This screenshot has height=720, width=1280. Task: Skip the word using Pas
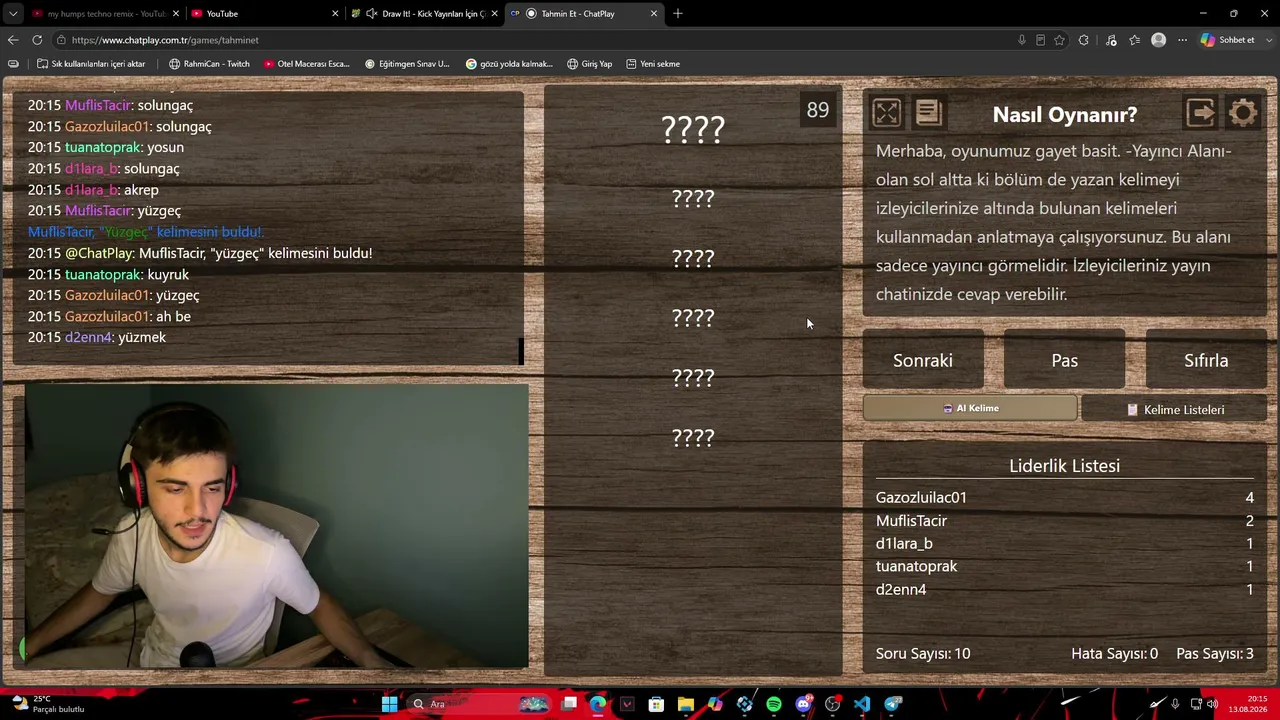tap(1064, 360)
